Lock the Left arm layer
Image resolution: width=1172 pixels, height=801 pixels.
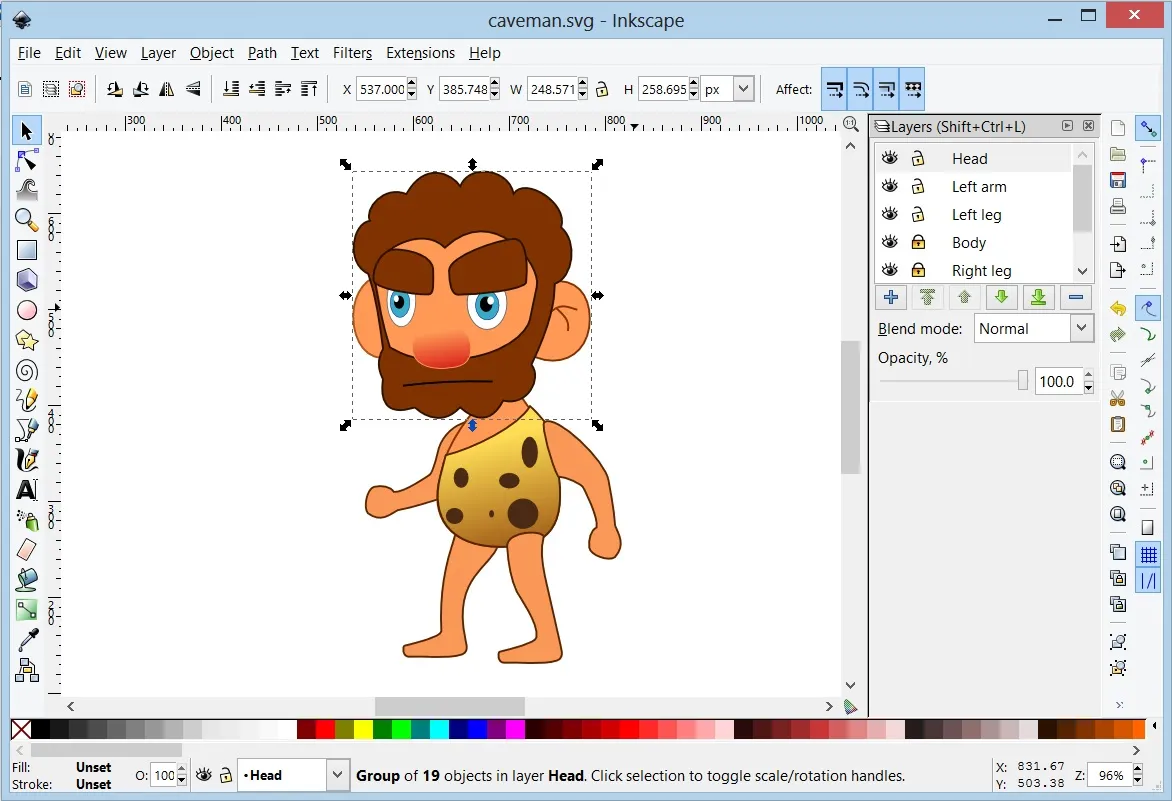tap(918, 186)
